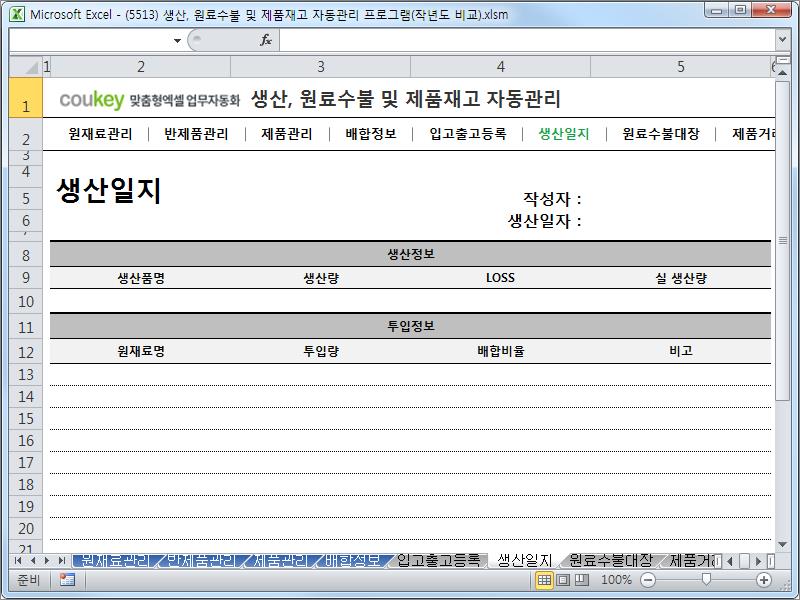
Task: Open the Name Box dropdown arrow
Action: click(177, 40)
